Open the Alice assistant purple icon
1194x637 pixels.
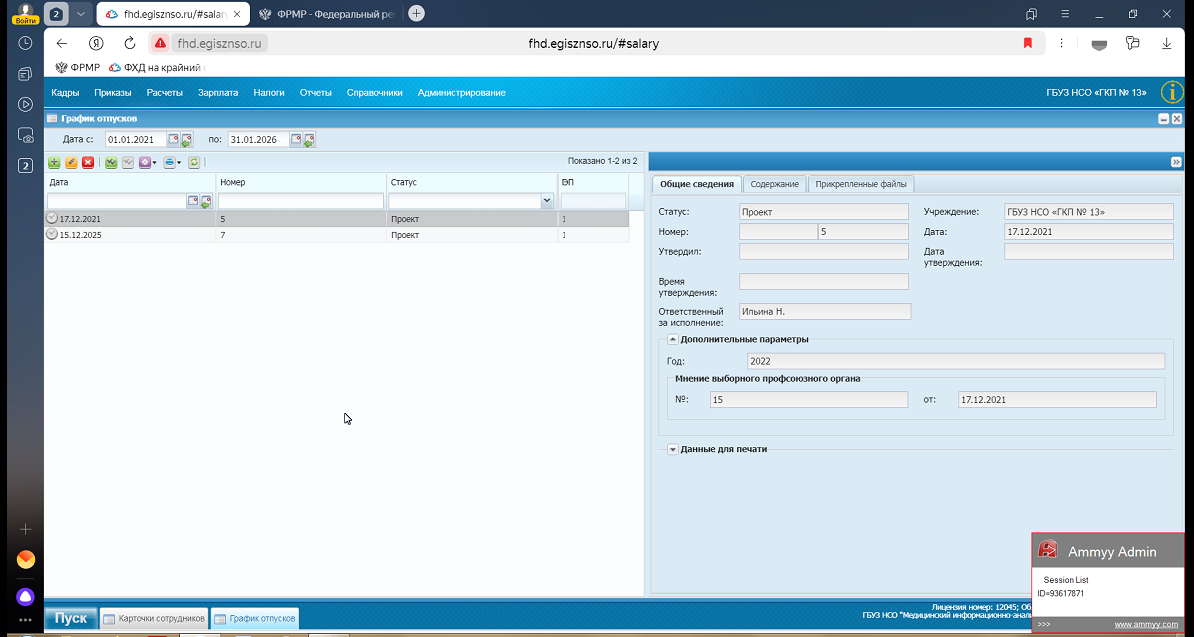[x=25, y=596]
